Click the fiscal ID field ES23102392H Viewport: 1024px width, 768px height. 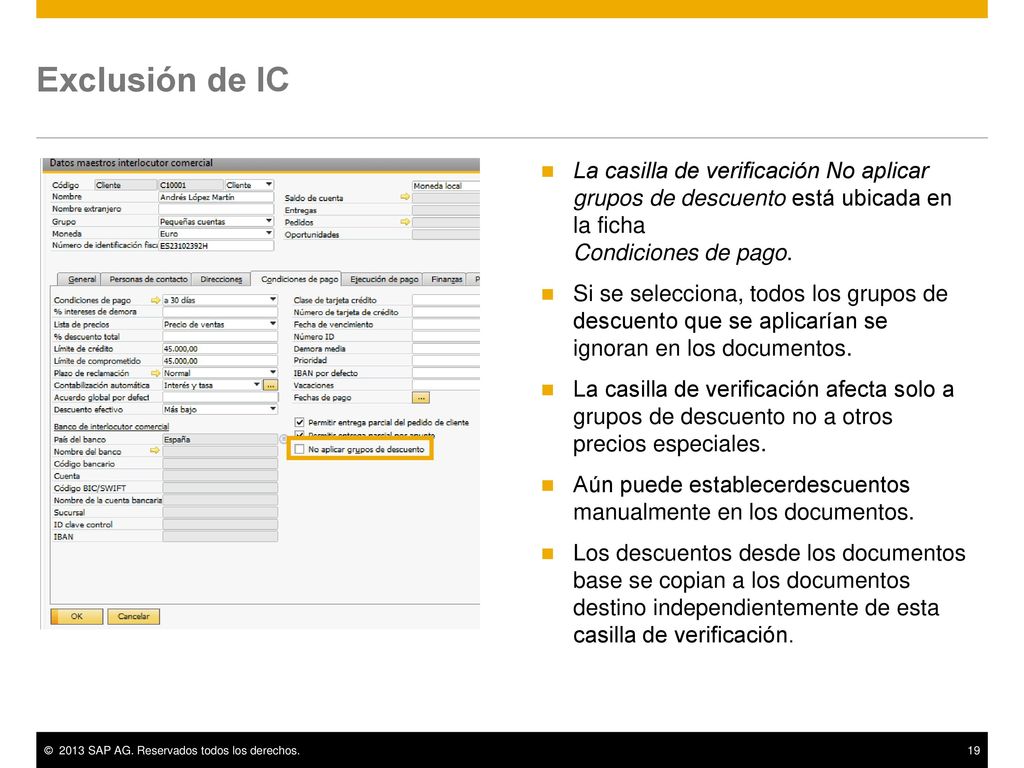[x=216, y=246]
